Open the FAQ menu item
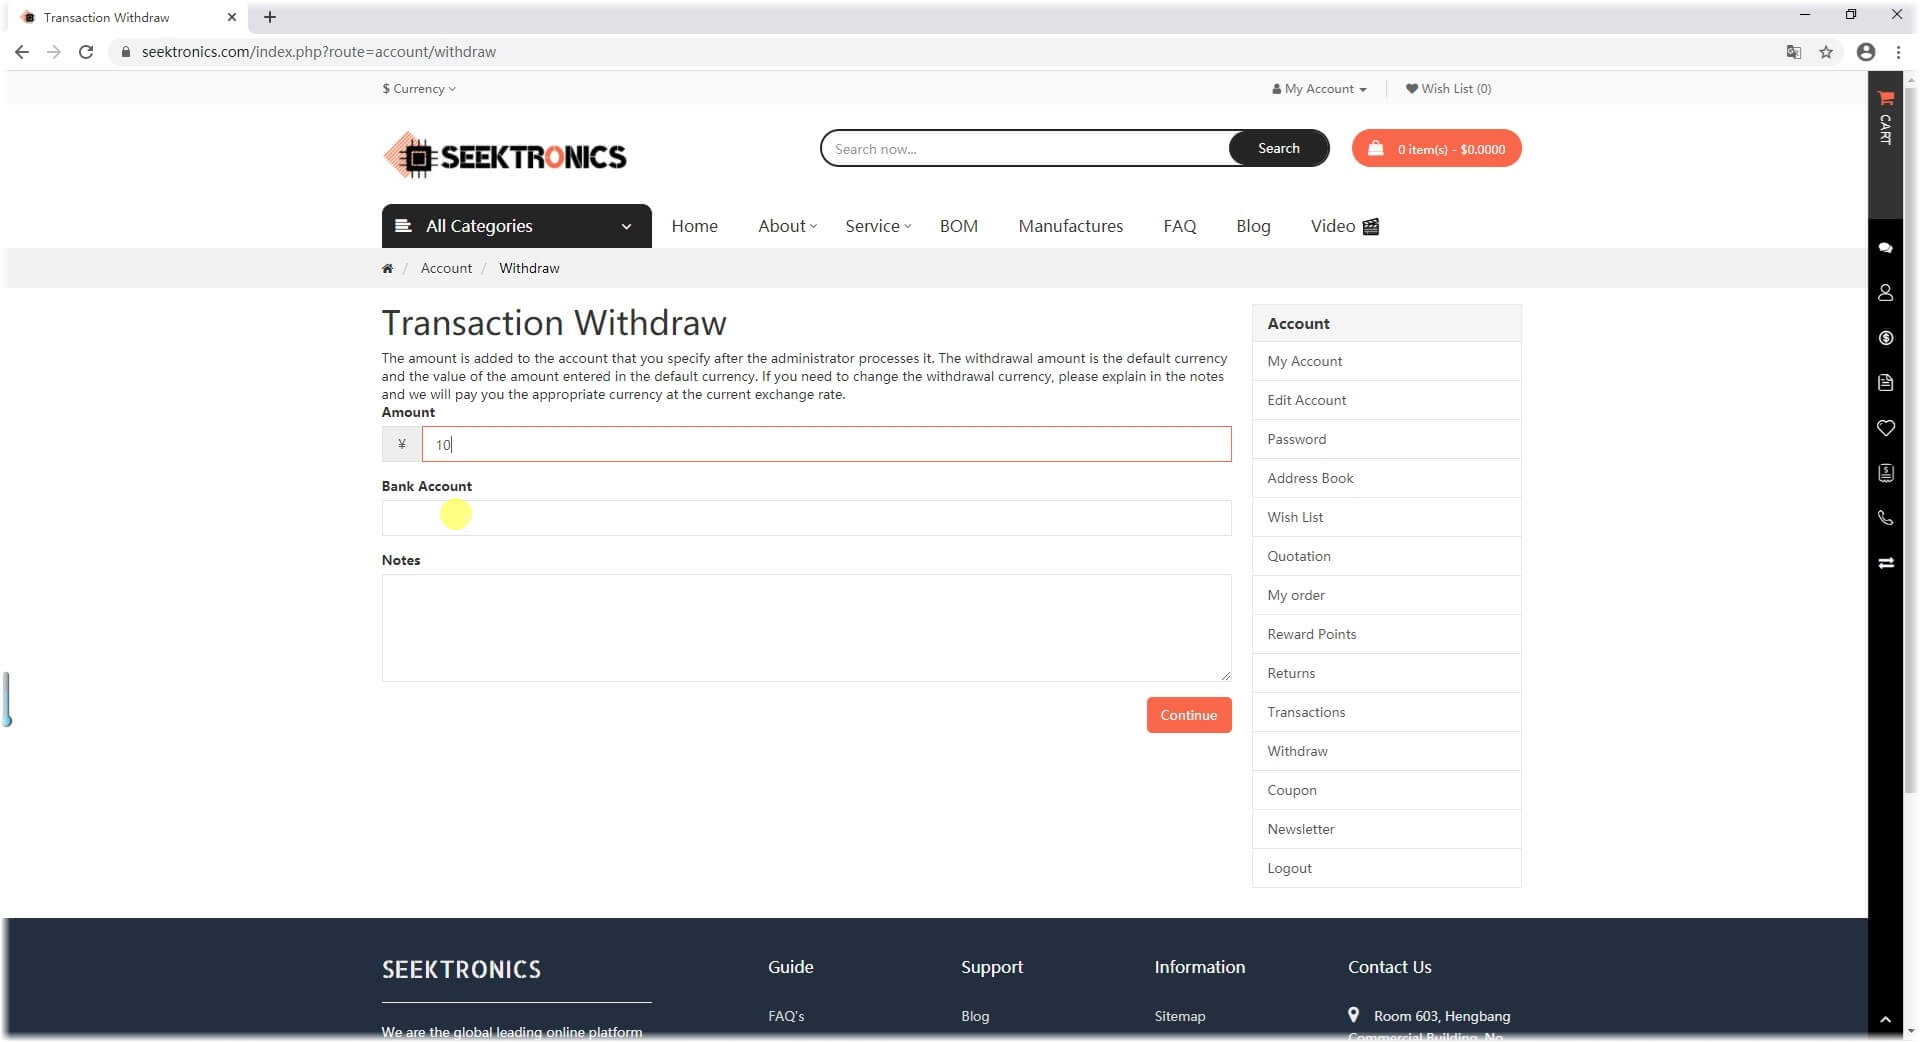1920x1042 pixels. click(1179, 226)
